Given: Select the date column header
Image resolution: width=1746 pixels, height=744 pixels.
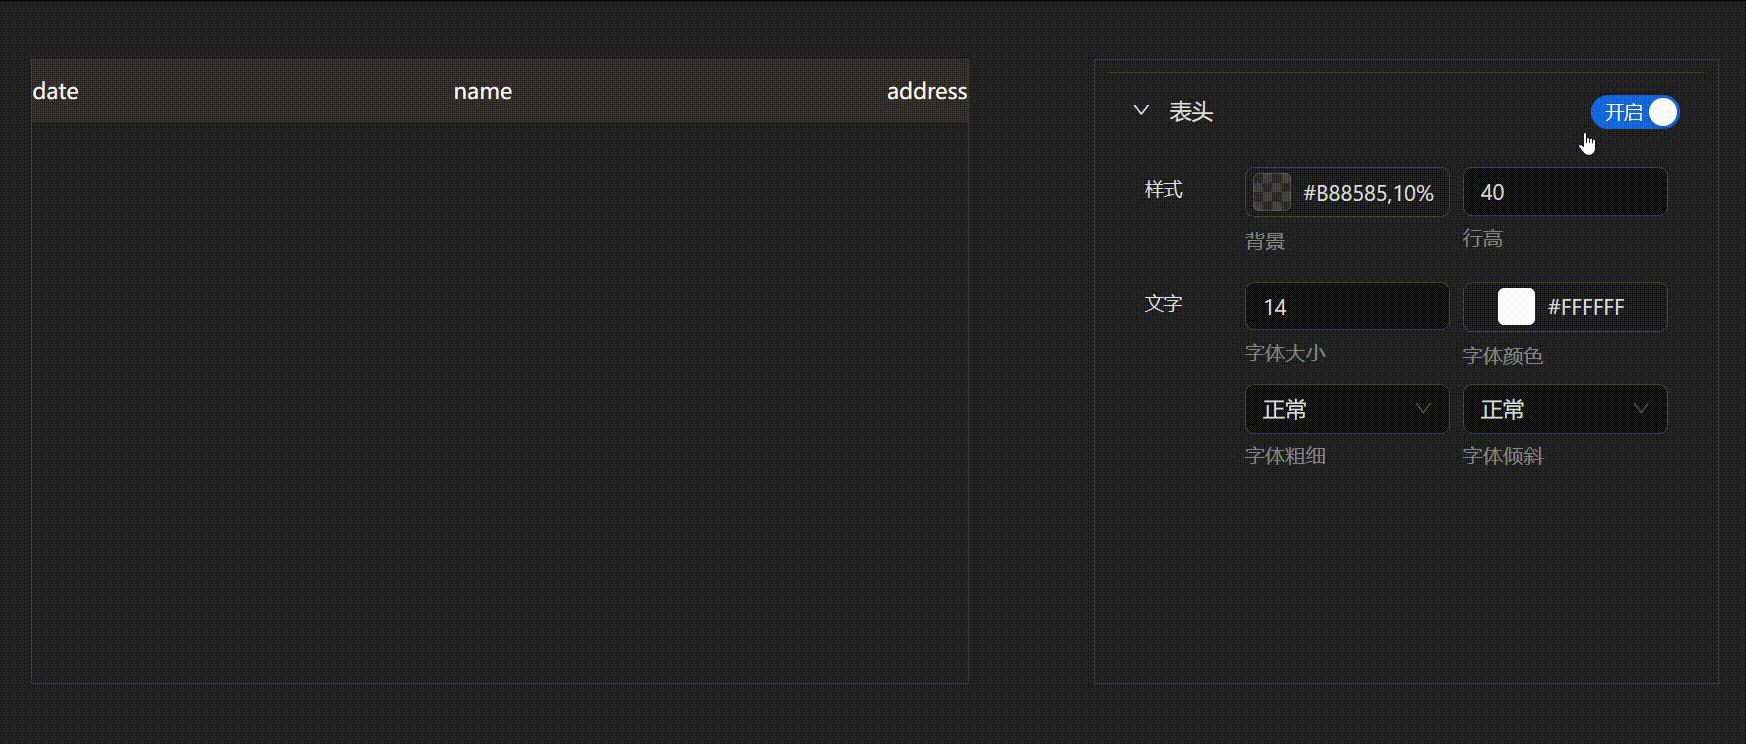Looking at the screenshot, I should click(55, 91).
